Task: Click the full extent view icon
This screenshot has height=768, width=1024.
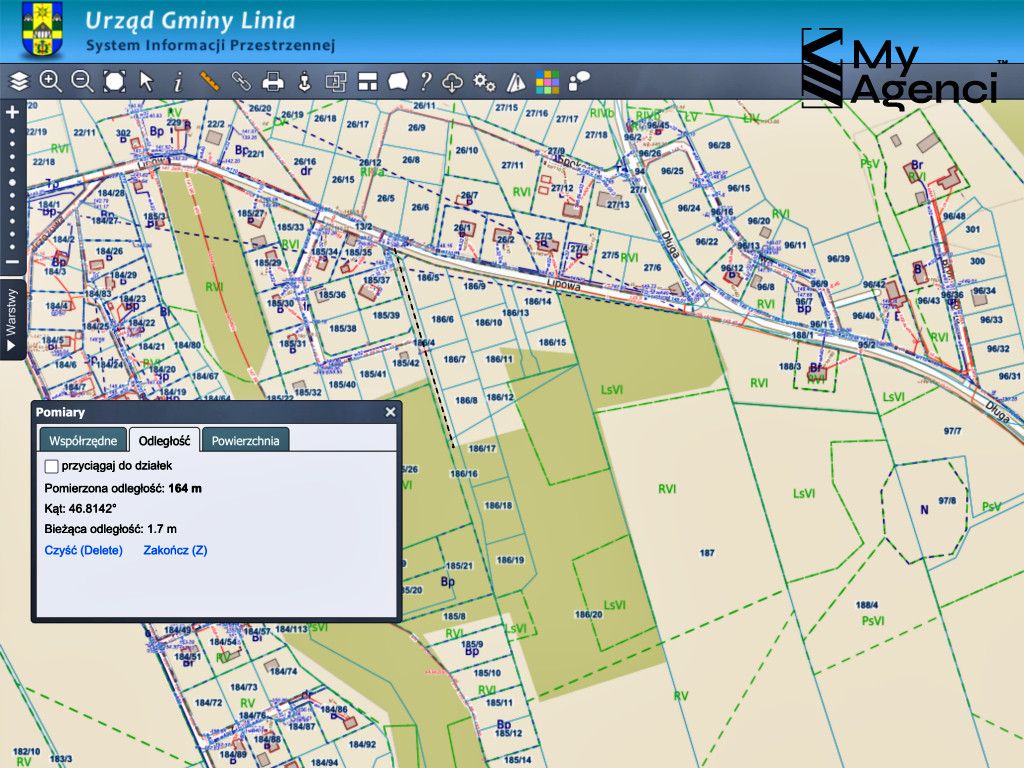Action: pyautogui.click(x=114, y=81)
